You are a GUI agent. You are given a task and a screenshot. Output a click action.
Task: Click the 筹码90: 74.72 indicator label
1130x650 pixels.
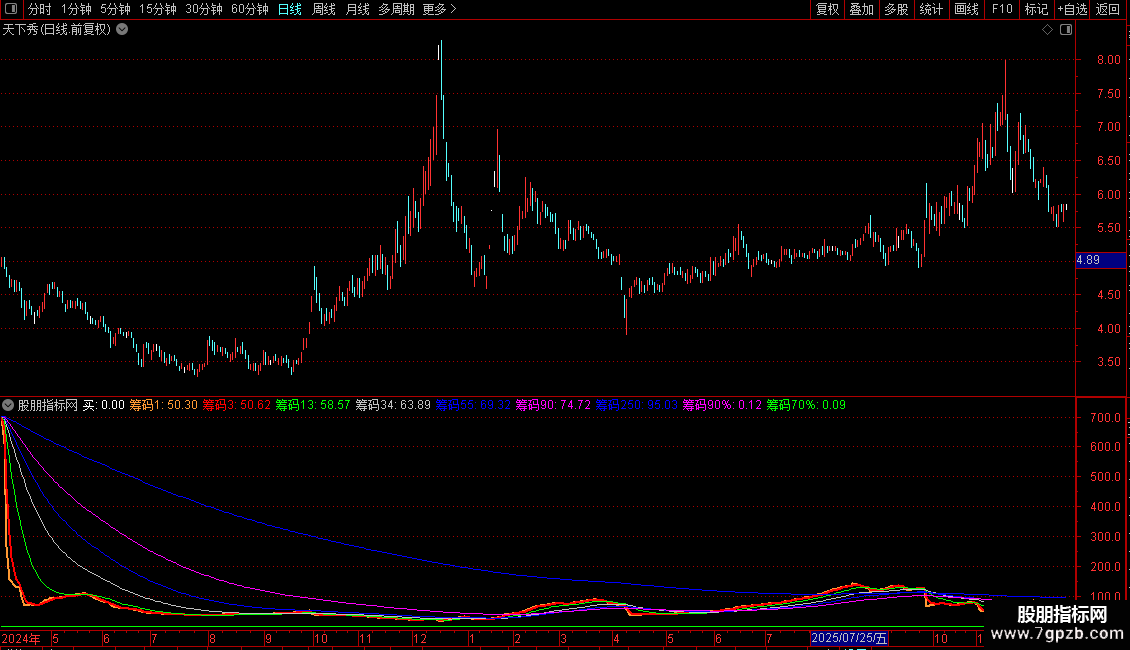tap(553, 405)
